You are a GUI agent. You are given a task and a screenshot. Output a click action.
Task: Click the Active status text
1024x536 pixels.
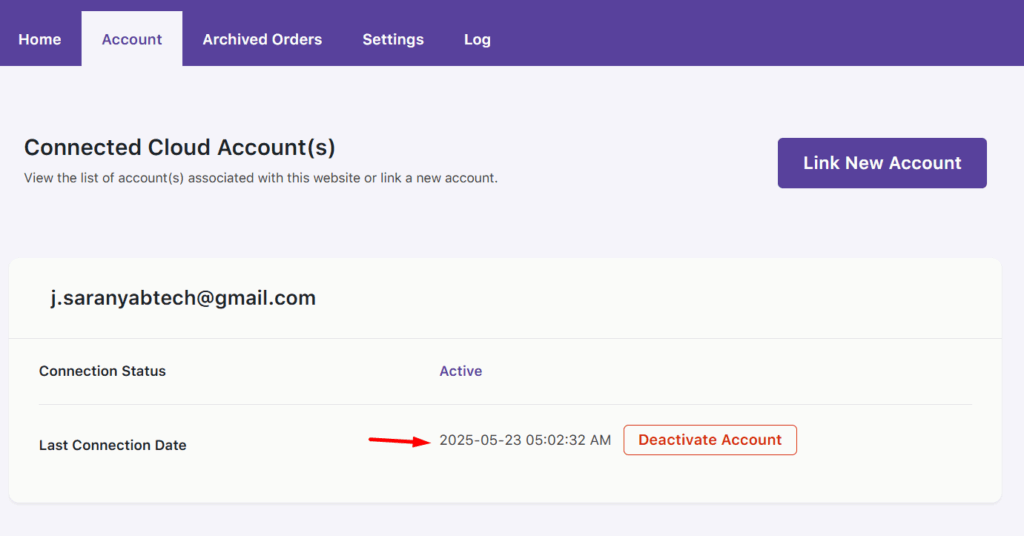tap(460, 371)
